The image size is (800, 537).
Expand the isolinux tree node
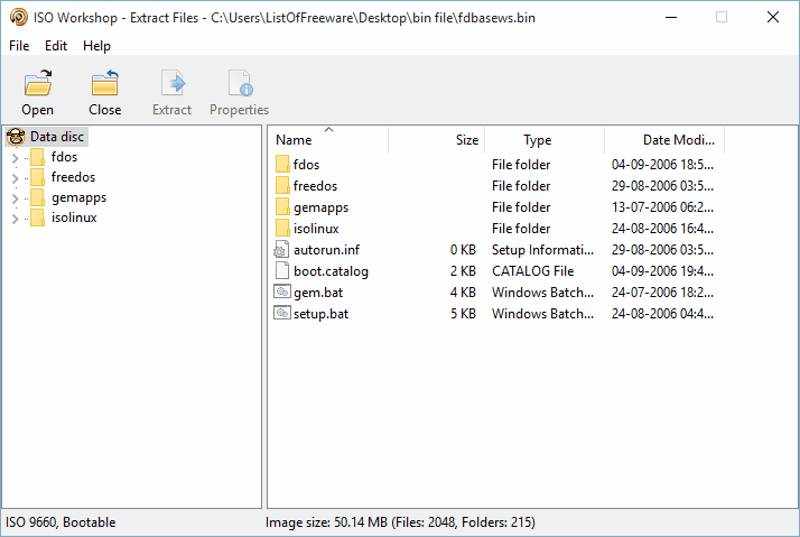click(x=15, y=219)
